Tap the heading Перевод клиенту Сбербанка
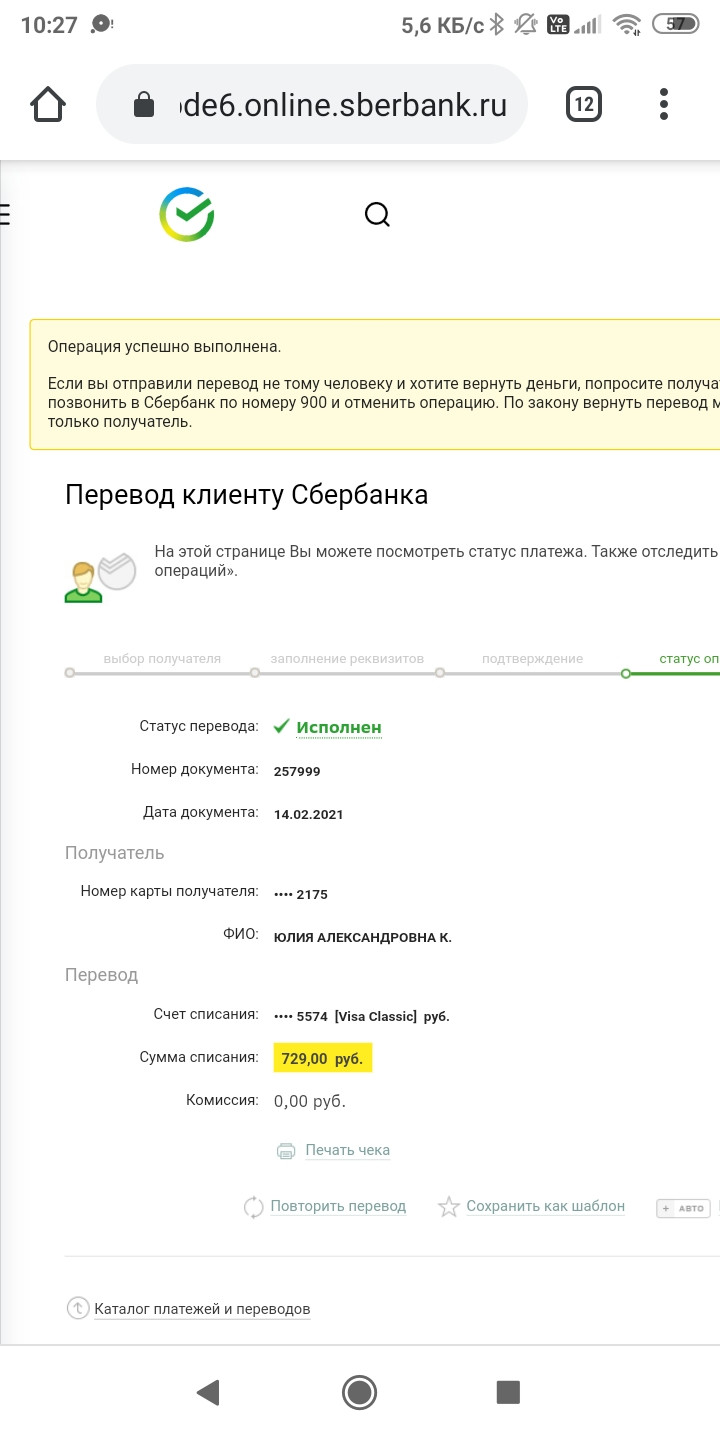720x1440 pixels. [x=246, y=494]
